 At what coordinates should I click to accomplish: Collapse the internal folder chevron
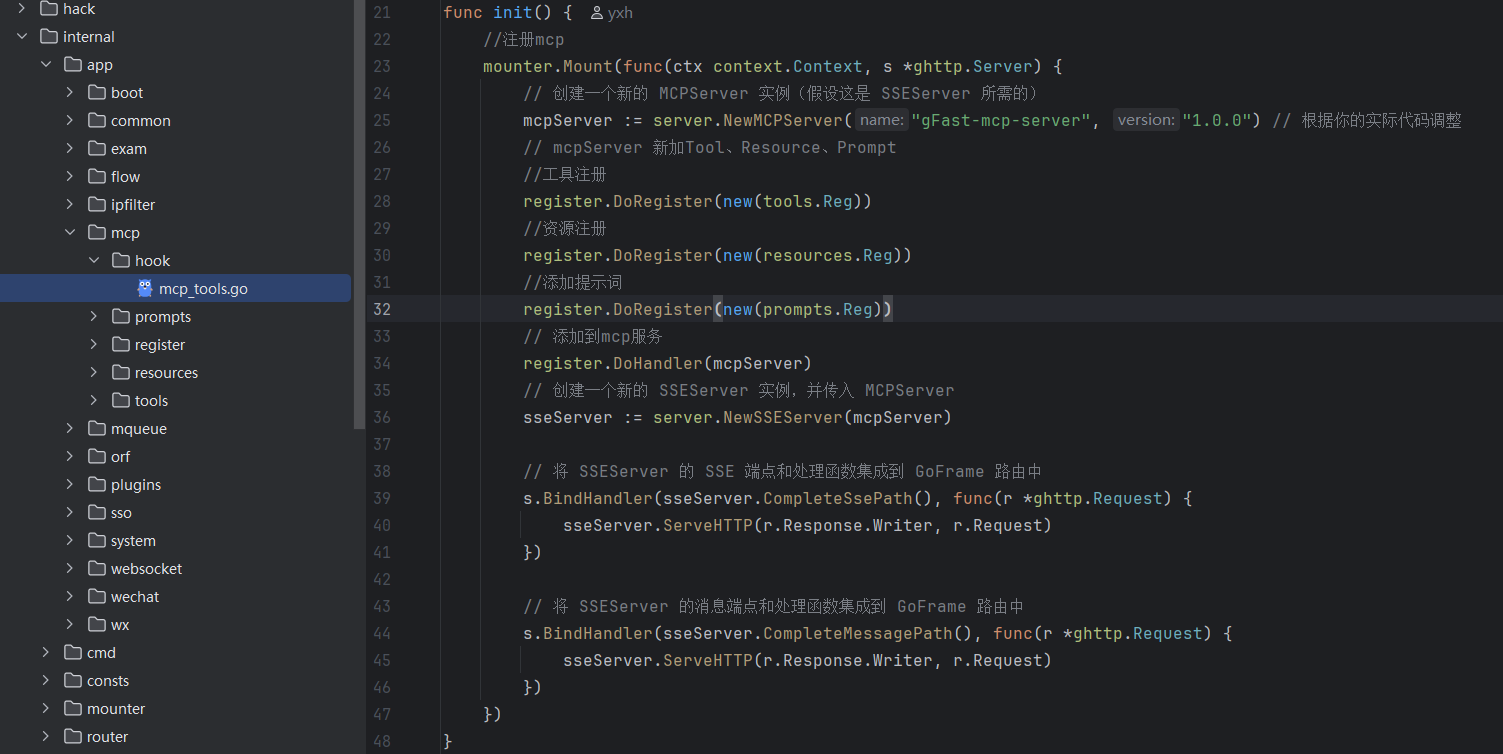click(x=22, y=37)
